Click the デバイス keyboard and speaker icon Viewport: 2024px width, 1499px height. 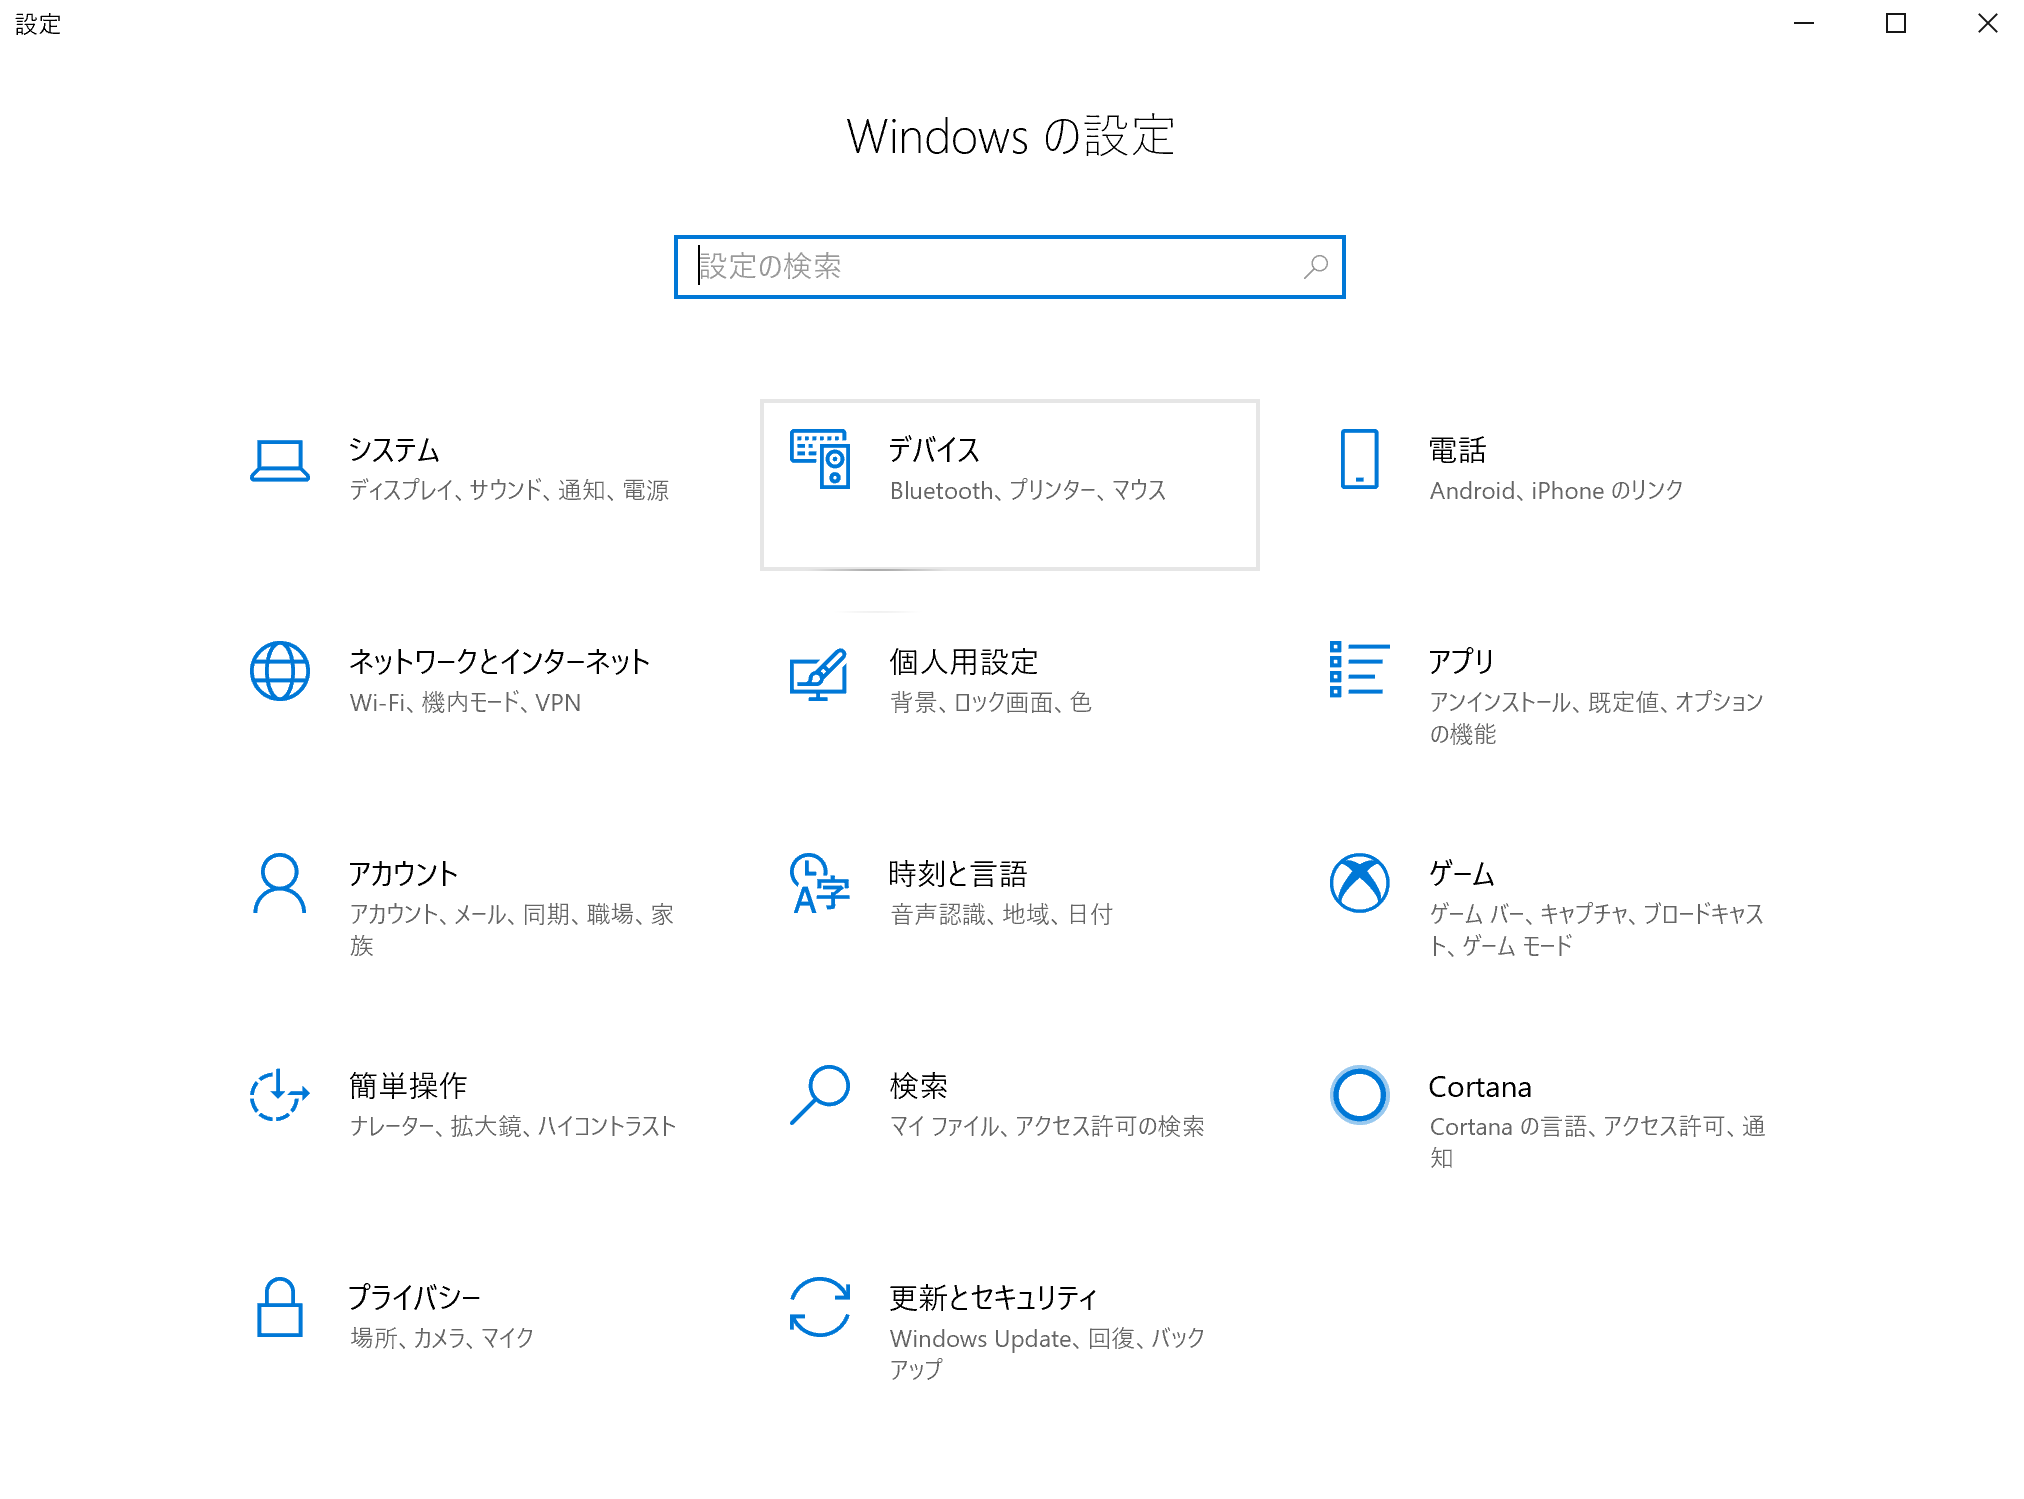[820, 459]
